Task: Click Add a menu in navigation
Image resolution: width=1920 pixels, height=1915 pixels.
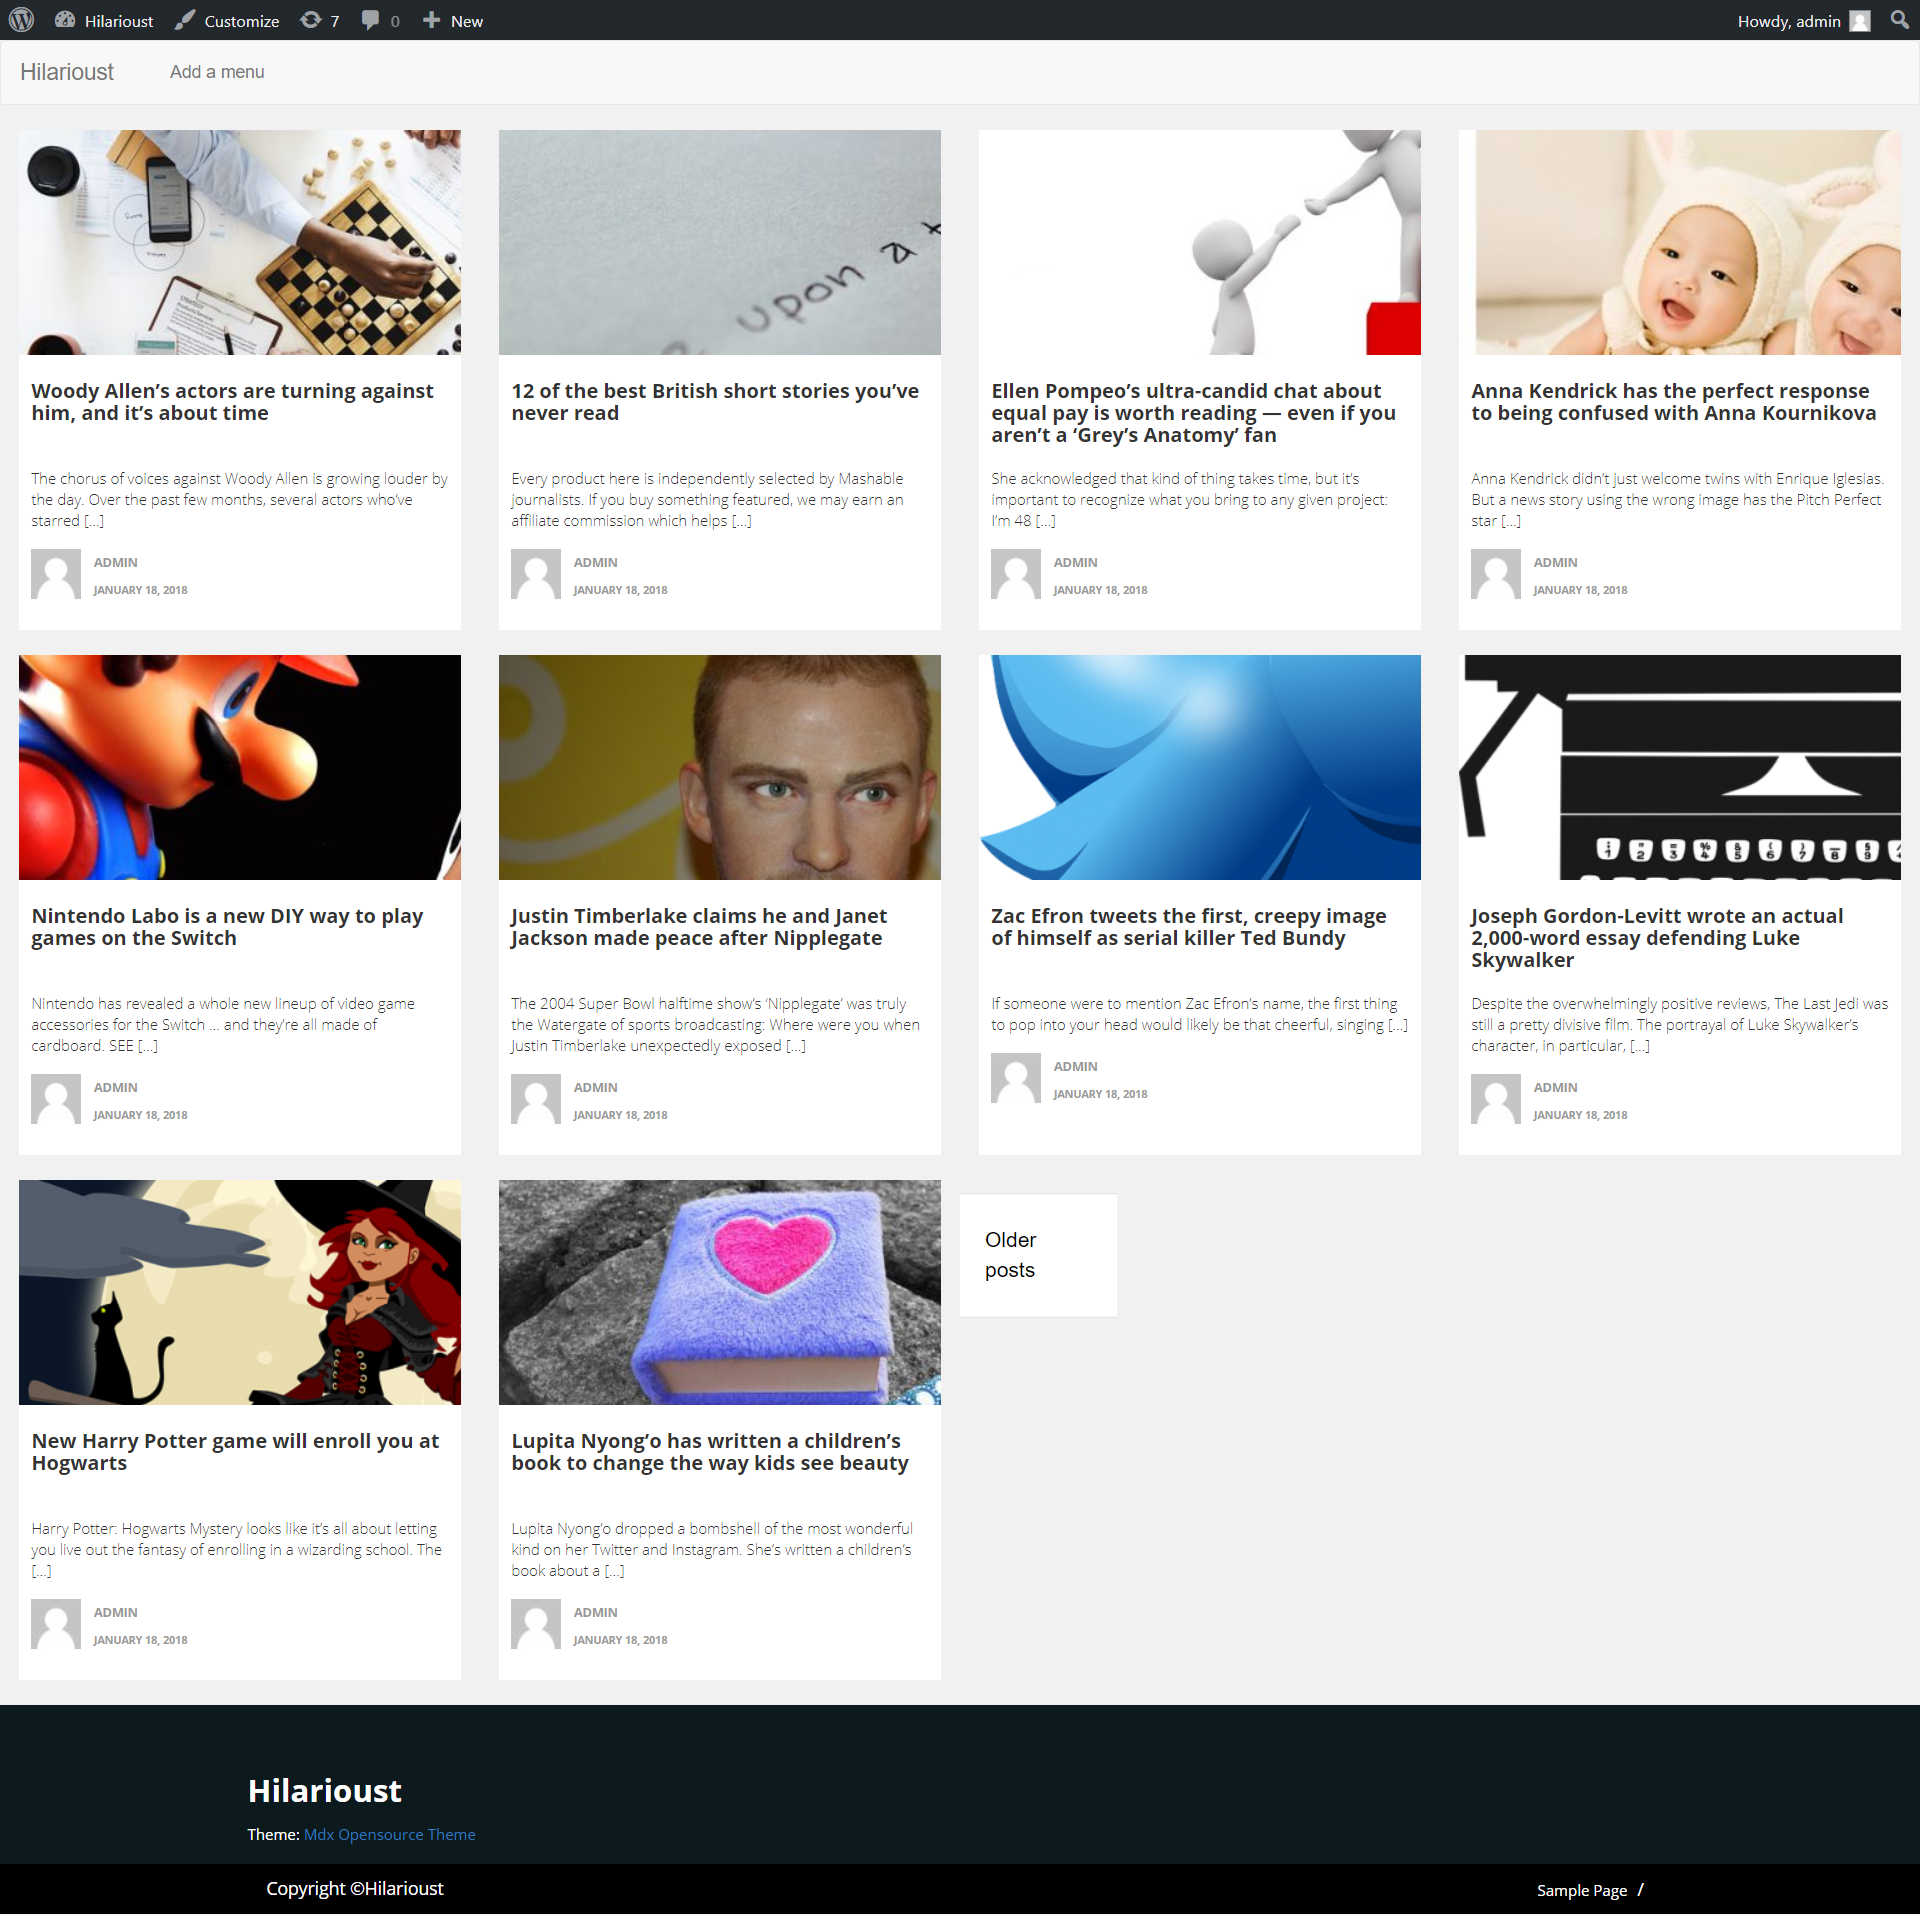Action: pos(217,72)
